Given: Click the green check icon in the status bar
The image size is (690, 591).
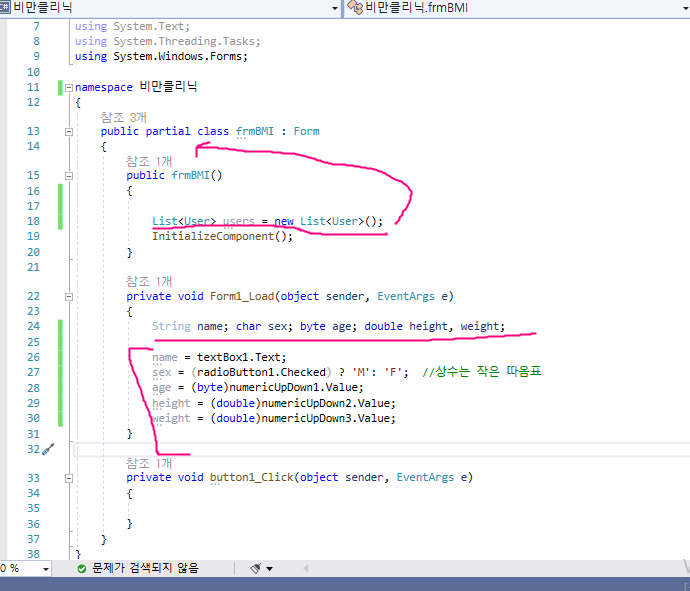Looking at the screenshot, I should pyautogui.click(x=81, y=569).
